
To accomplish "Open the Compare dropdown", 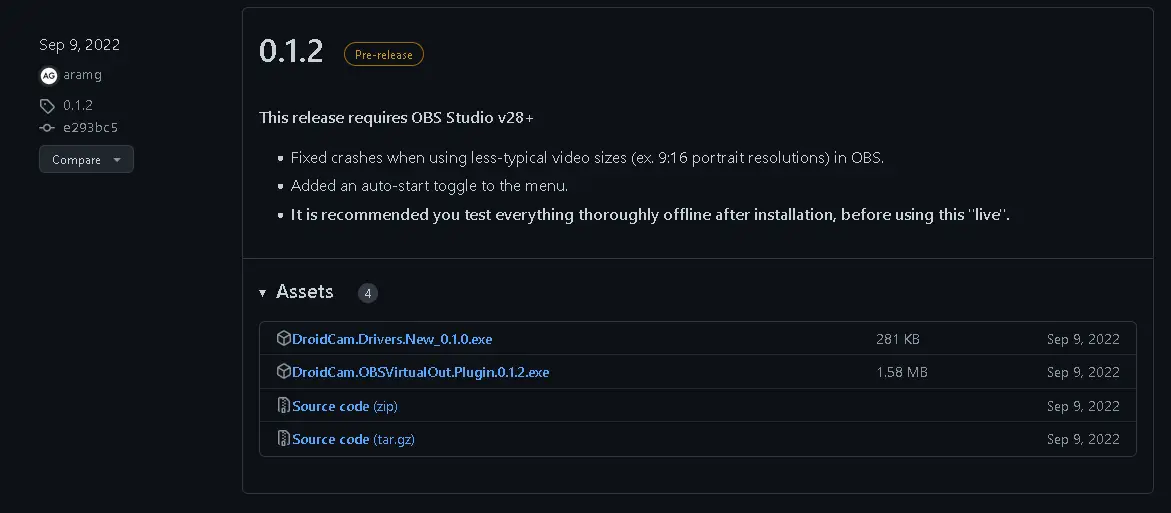I will click(x=85, y=160).
